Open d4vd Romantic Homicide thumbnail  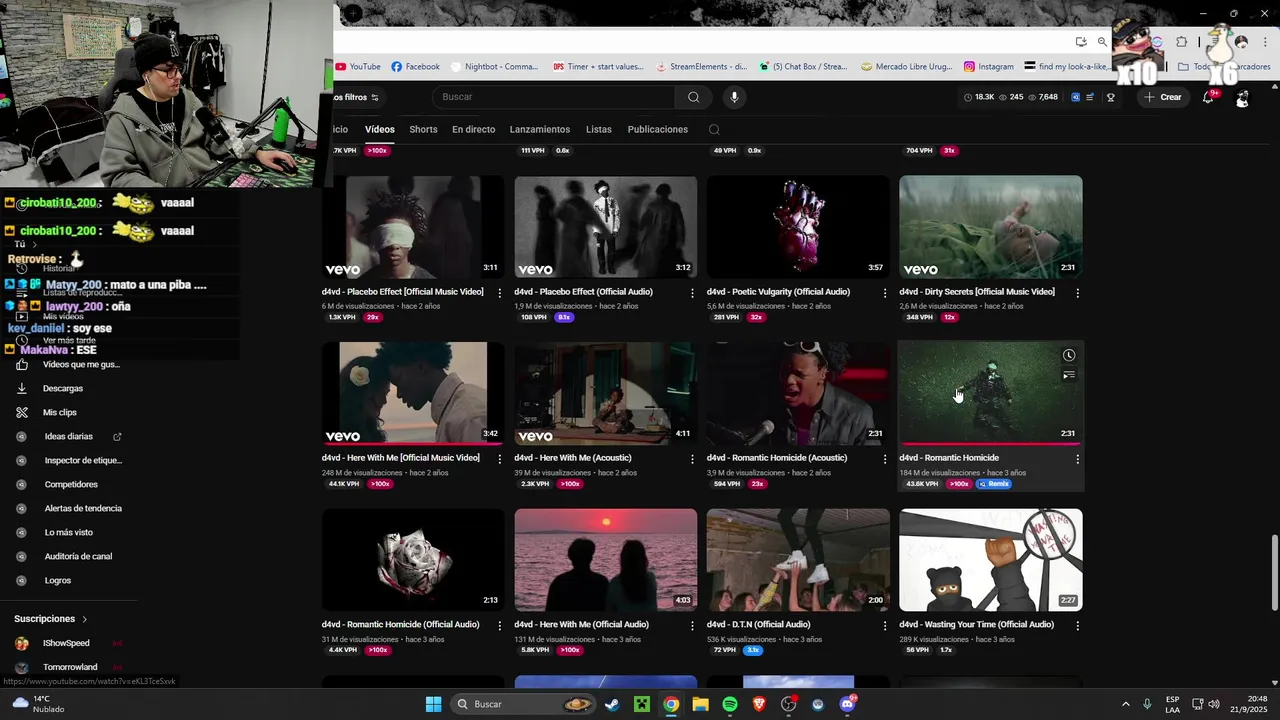click(990, 393)
